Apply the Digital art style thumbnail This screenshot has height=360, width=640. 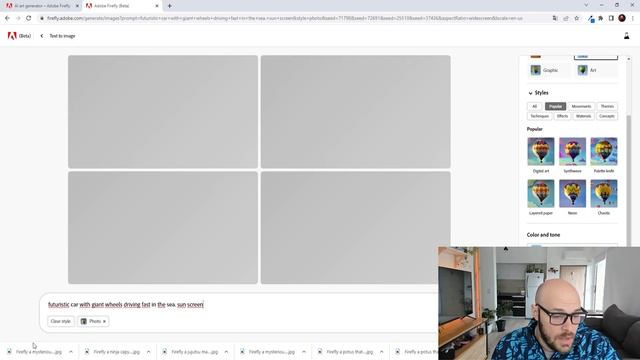point(541,151)
